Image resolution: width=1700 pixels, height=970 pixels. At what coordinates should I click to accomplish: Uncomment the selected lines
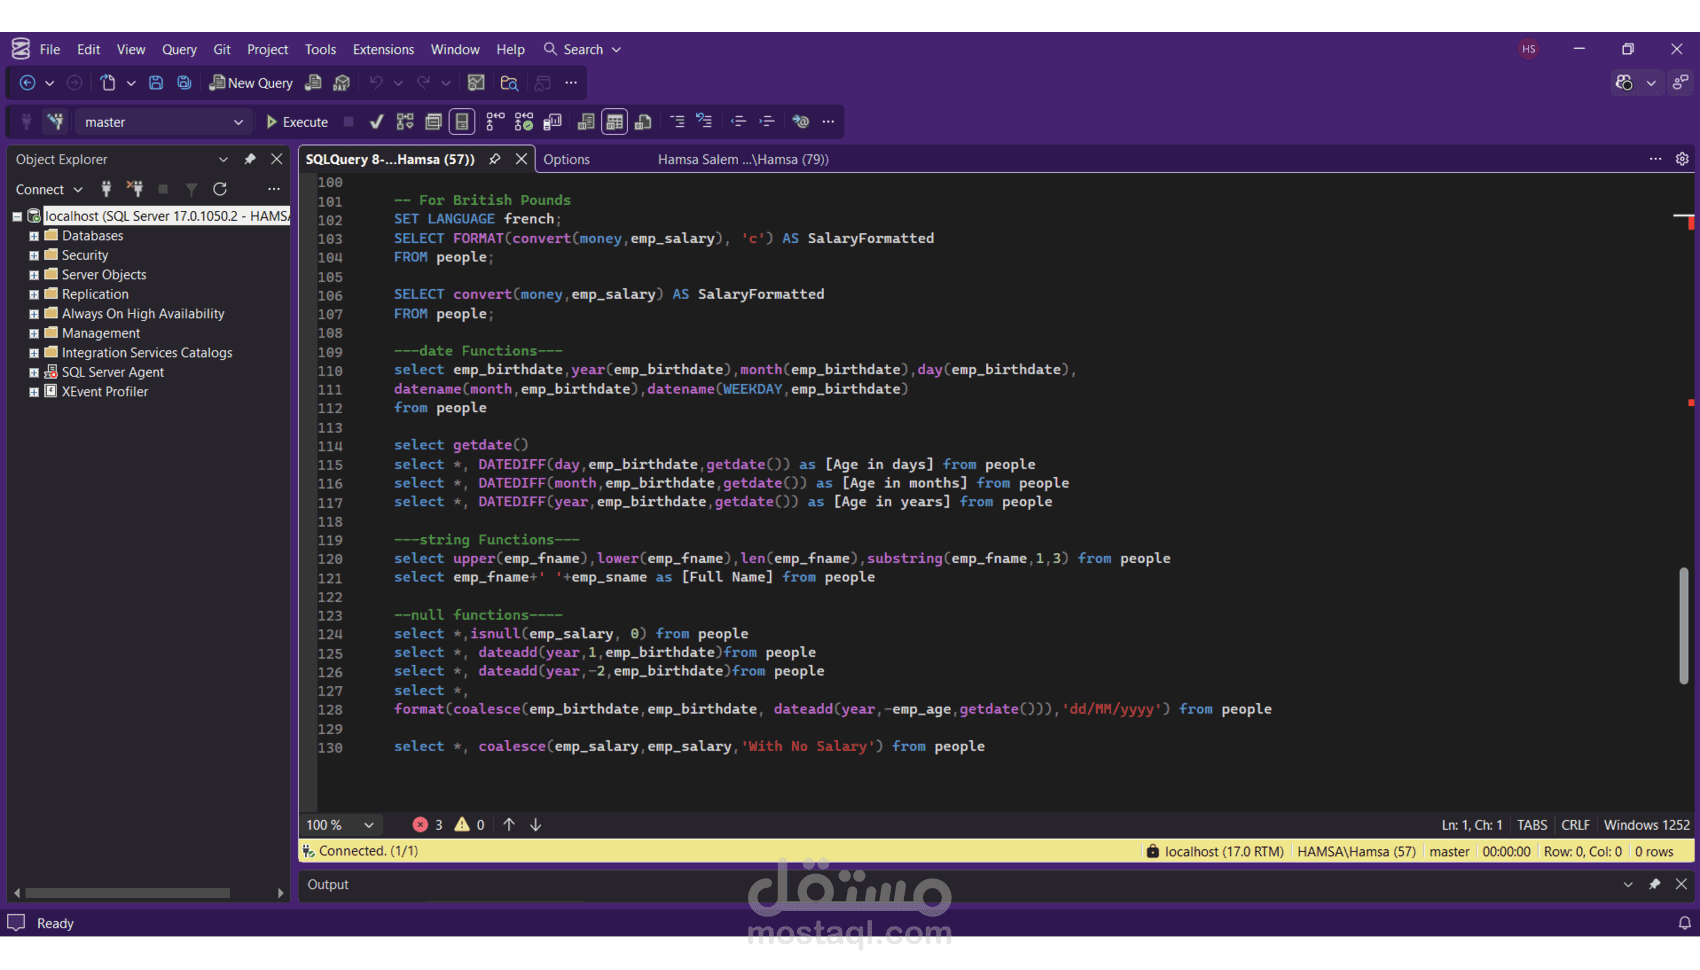(705, 122)
